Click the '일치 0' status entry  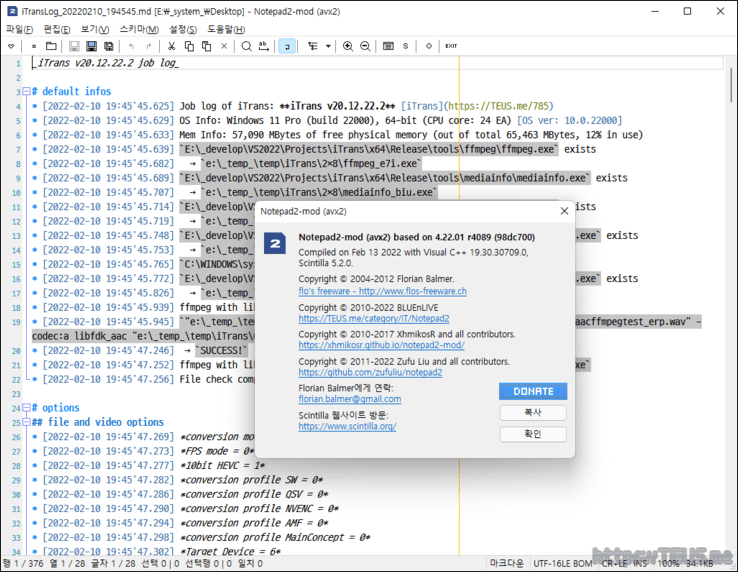point(250,564)
